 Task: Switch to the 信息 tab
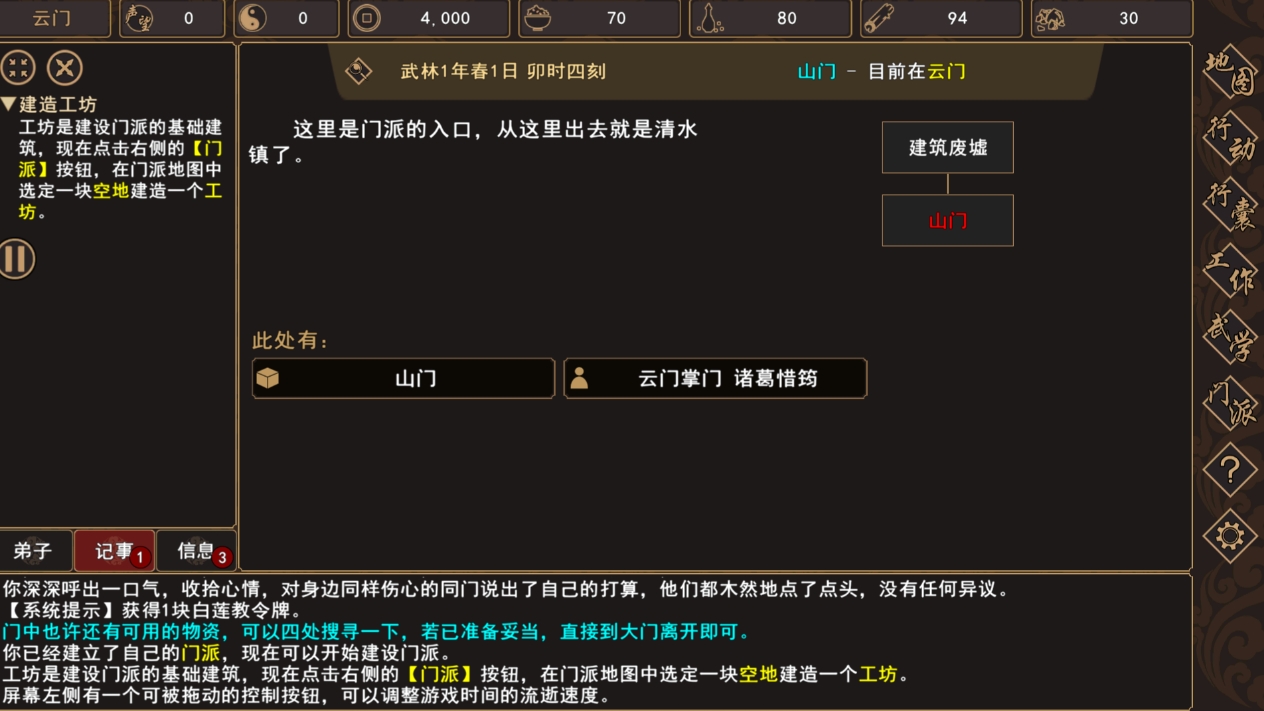tap(196, 551)
